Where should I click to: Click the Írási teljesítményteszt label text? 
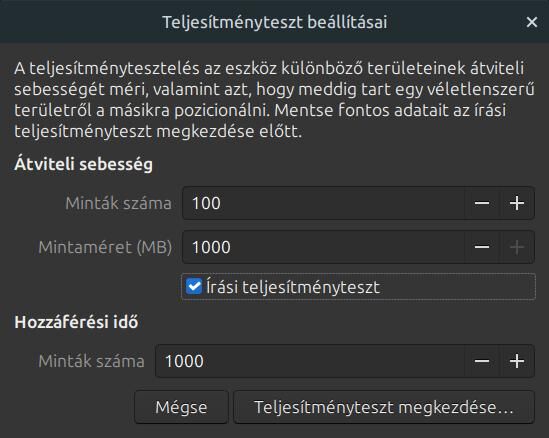tap(293, 287)
